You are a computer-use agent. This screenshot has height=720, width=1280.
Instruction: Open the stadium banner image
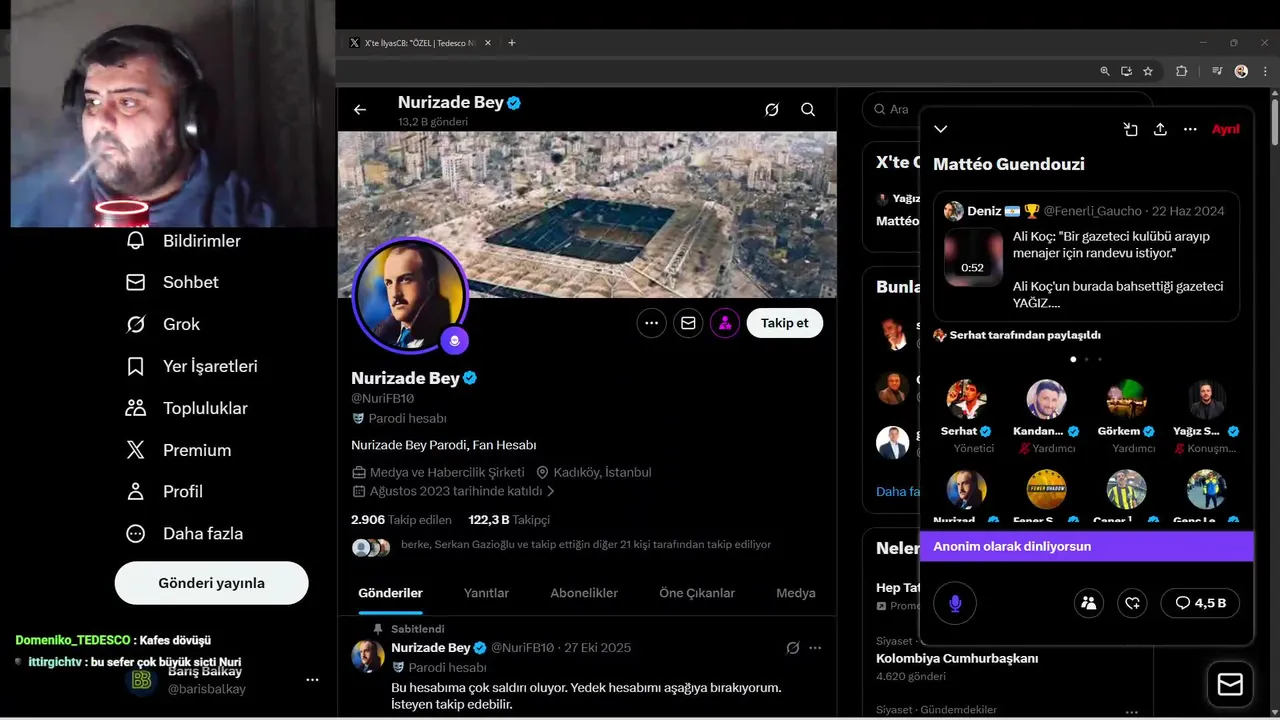pos(587,214)
